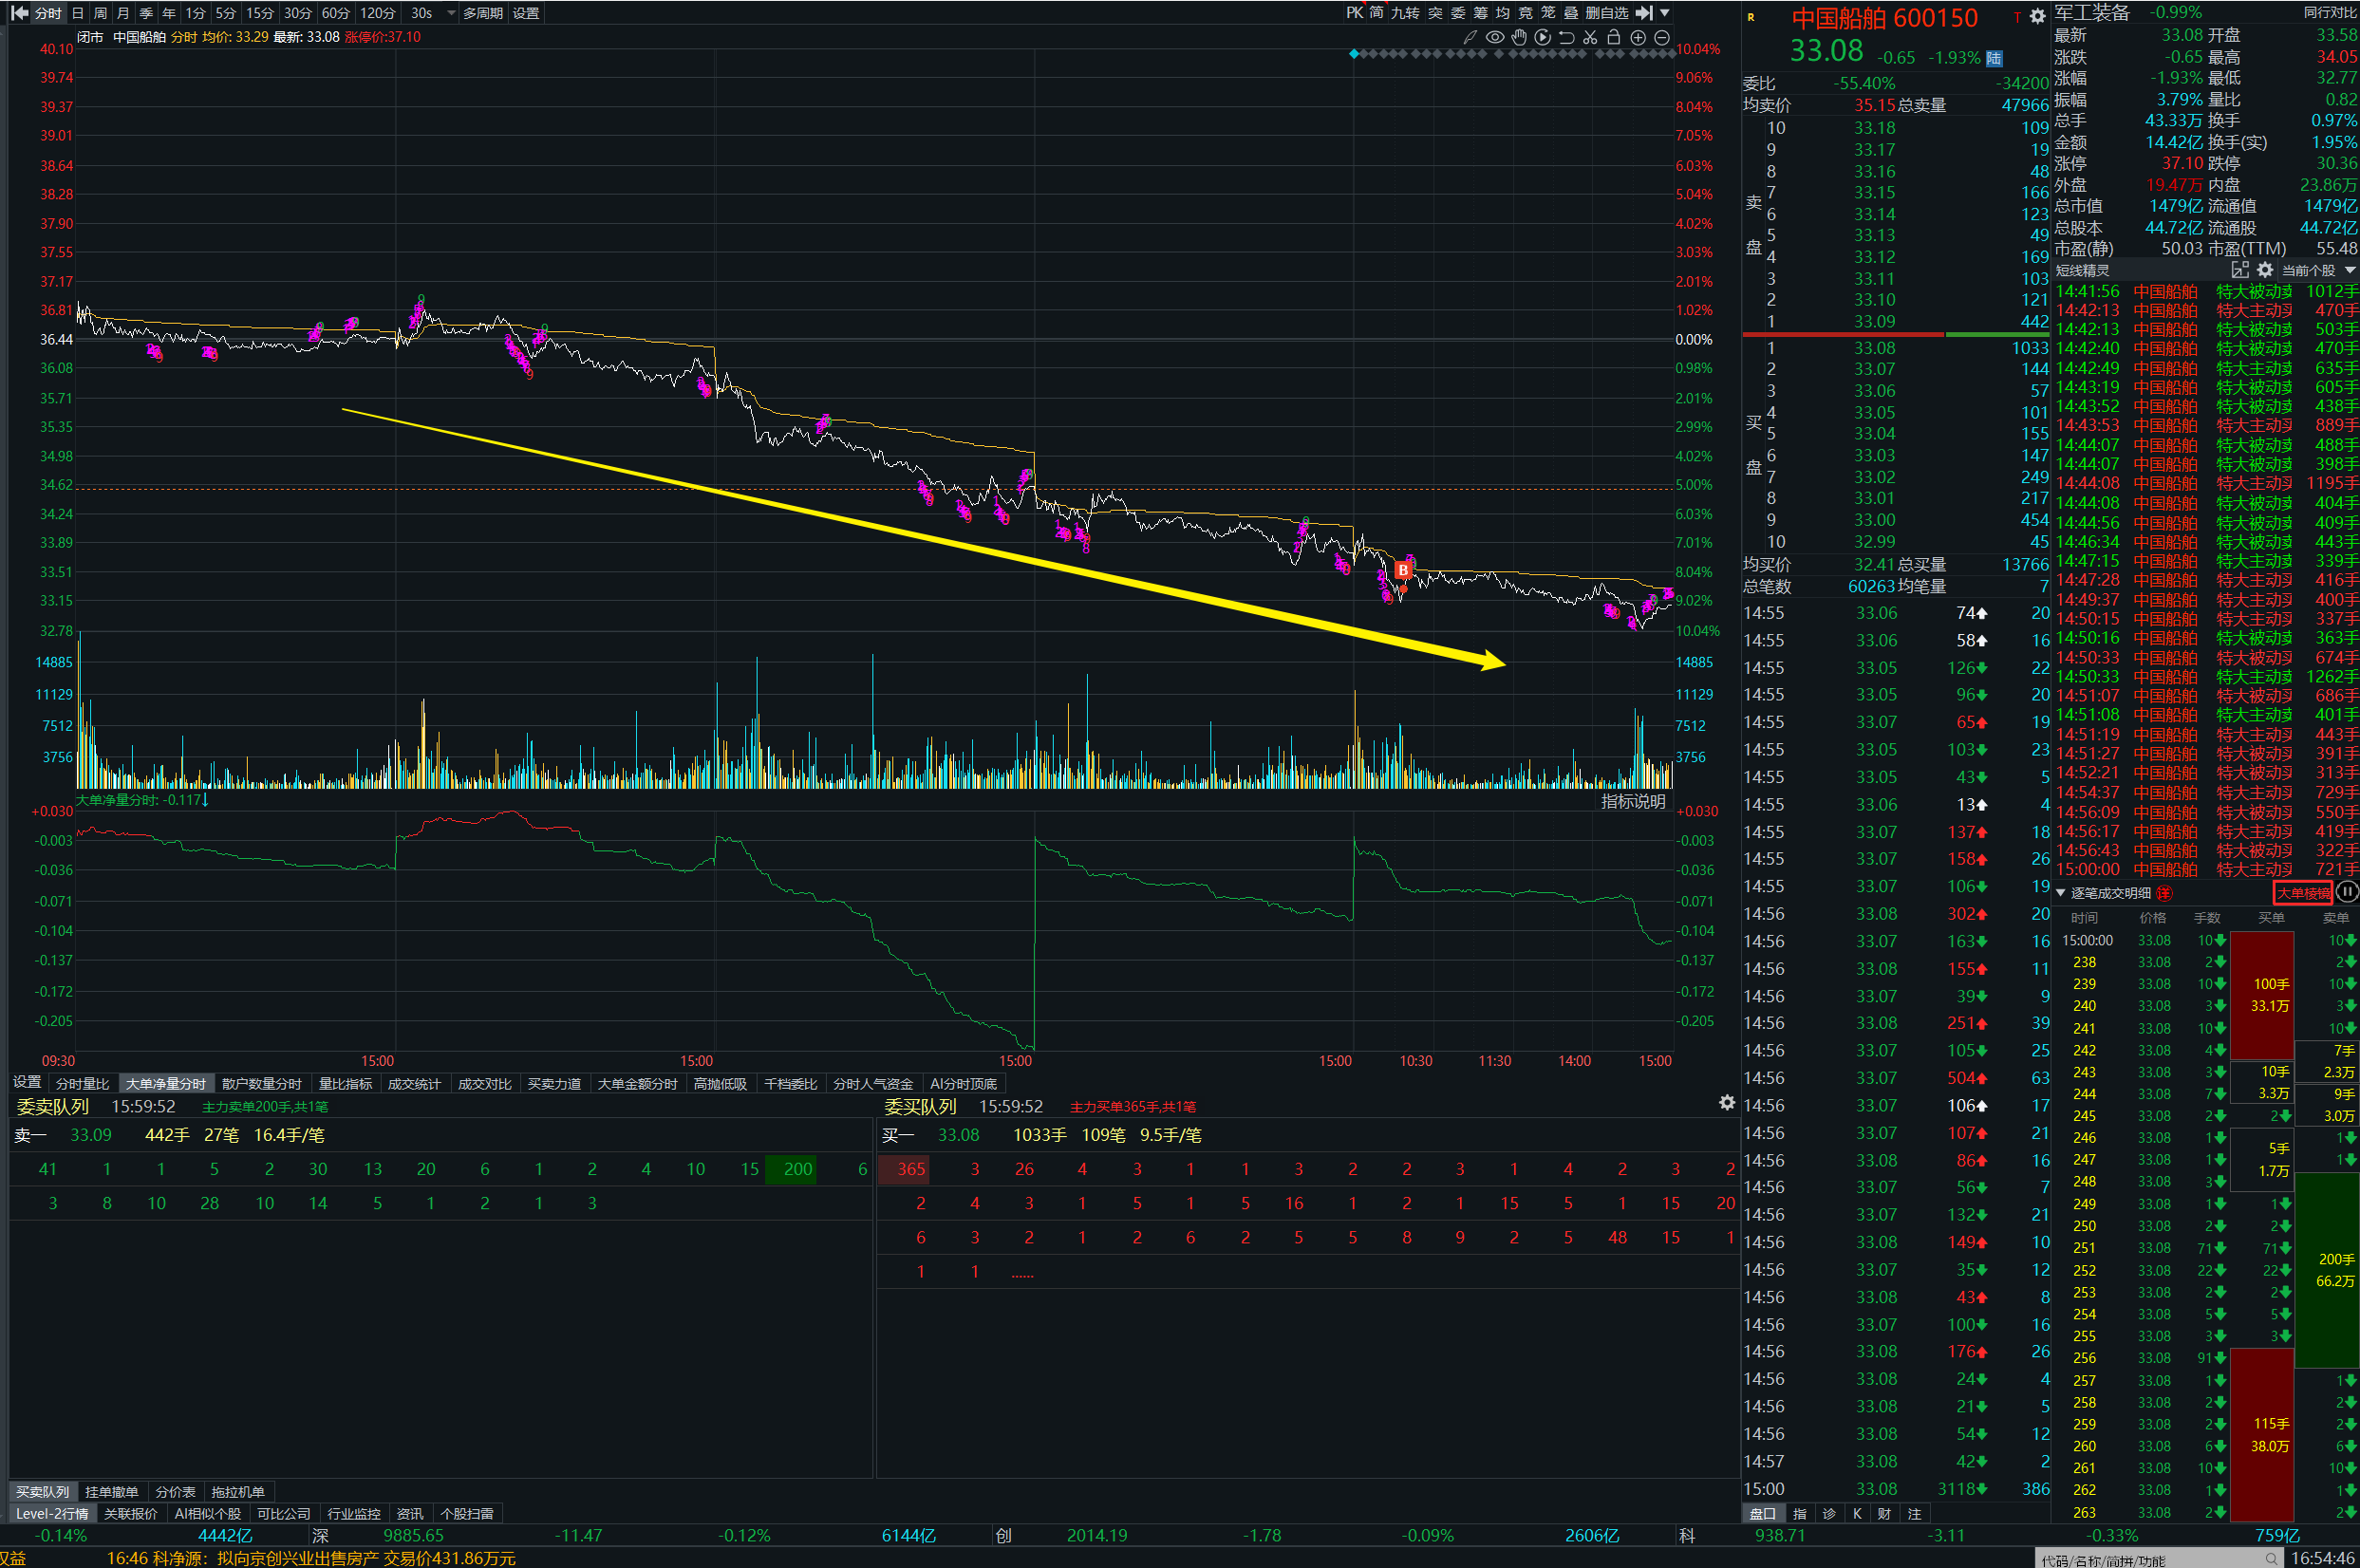
Task: Zoom in with the plus circle icon
Action: click(1638, 37)
